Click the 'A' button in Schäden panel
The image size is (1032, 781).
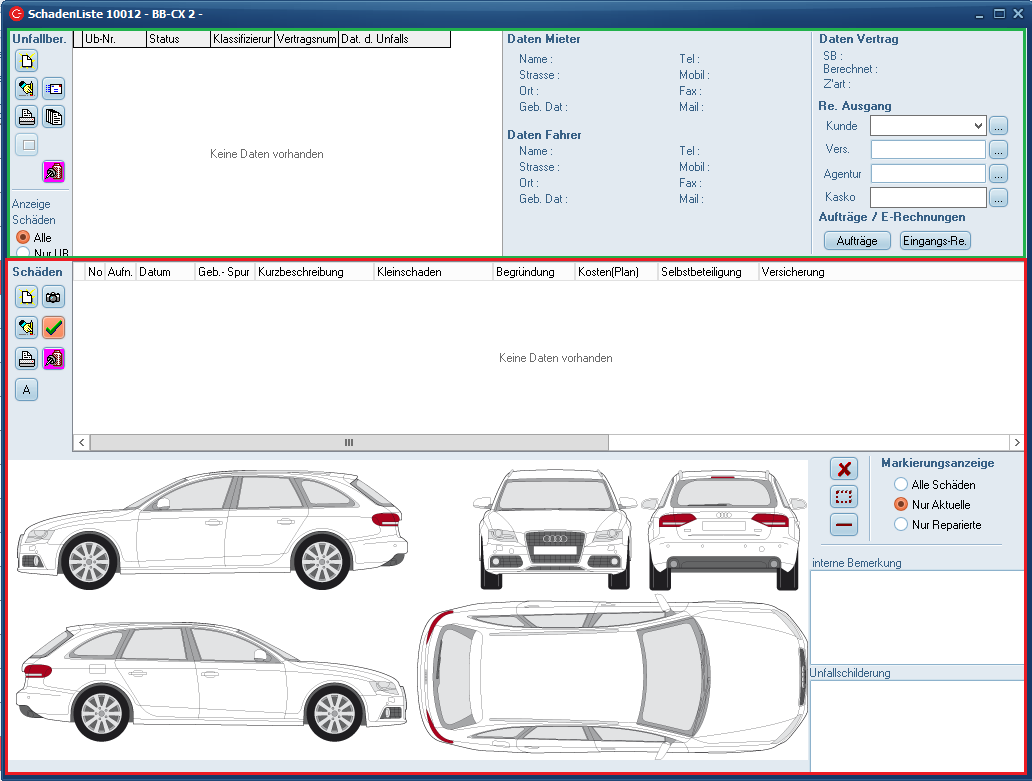(27, 390)
